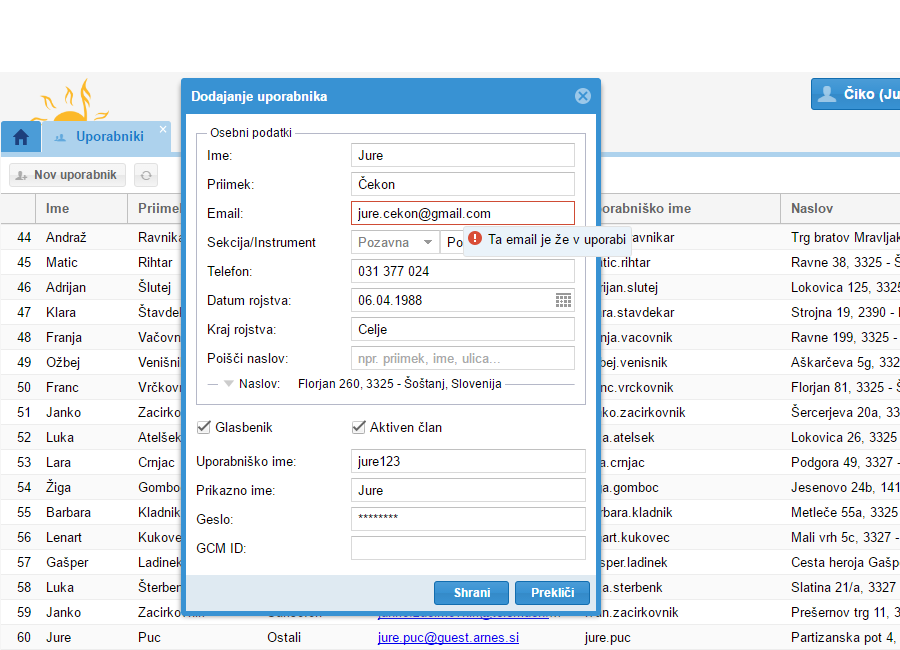Sort by the Naslov column header

811,209
